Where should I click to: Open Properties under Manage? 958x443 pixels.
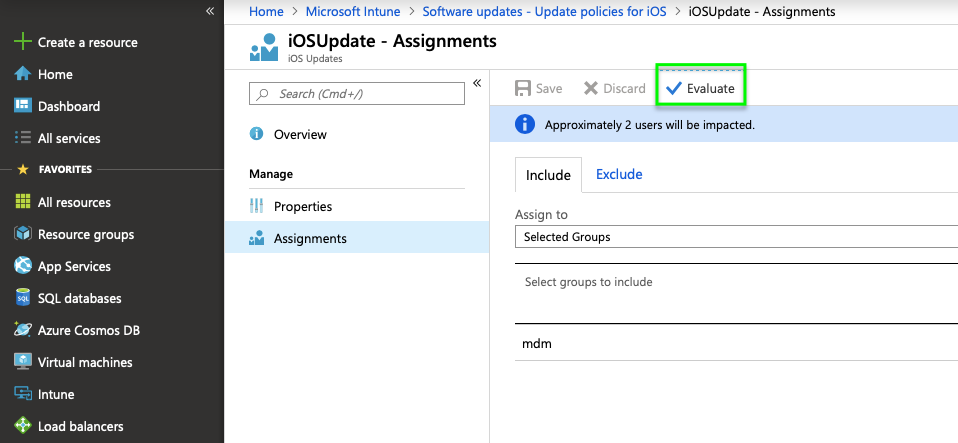pyautogui.click(x=303, y=207)
